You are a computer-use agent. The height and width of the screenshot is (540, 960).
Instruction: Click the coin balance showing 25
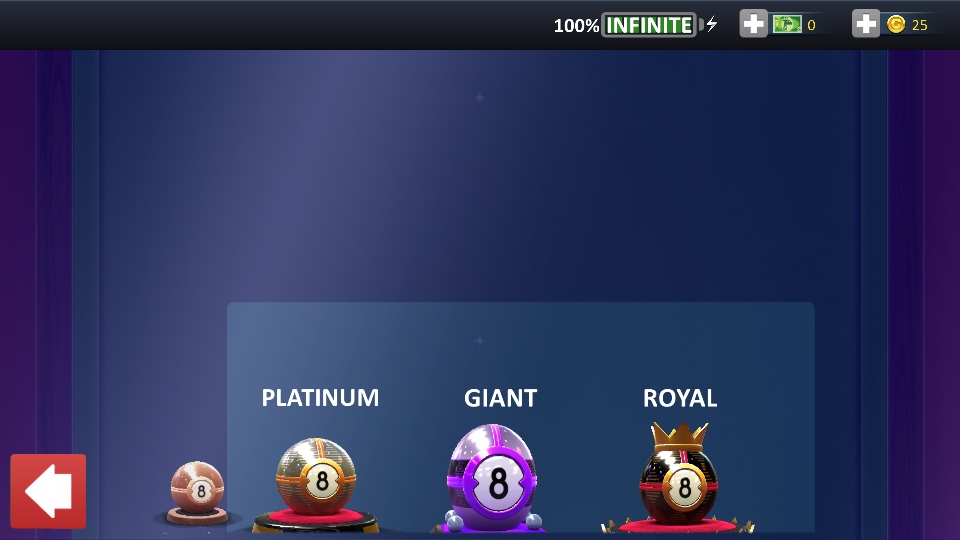pyautogui.click(x=920, y=25)
